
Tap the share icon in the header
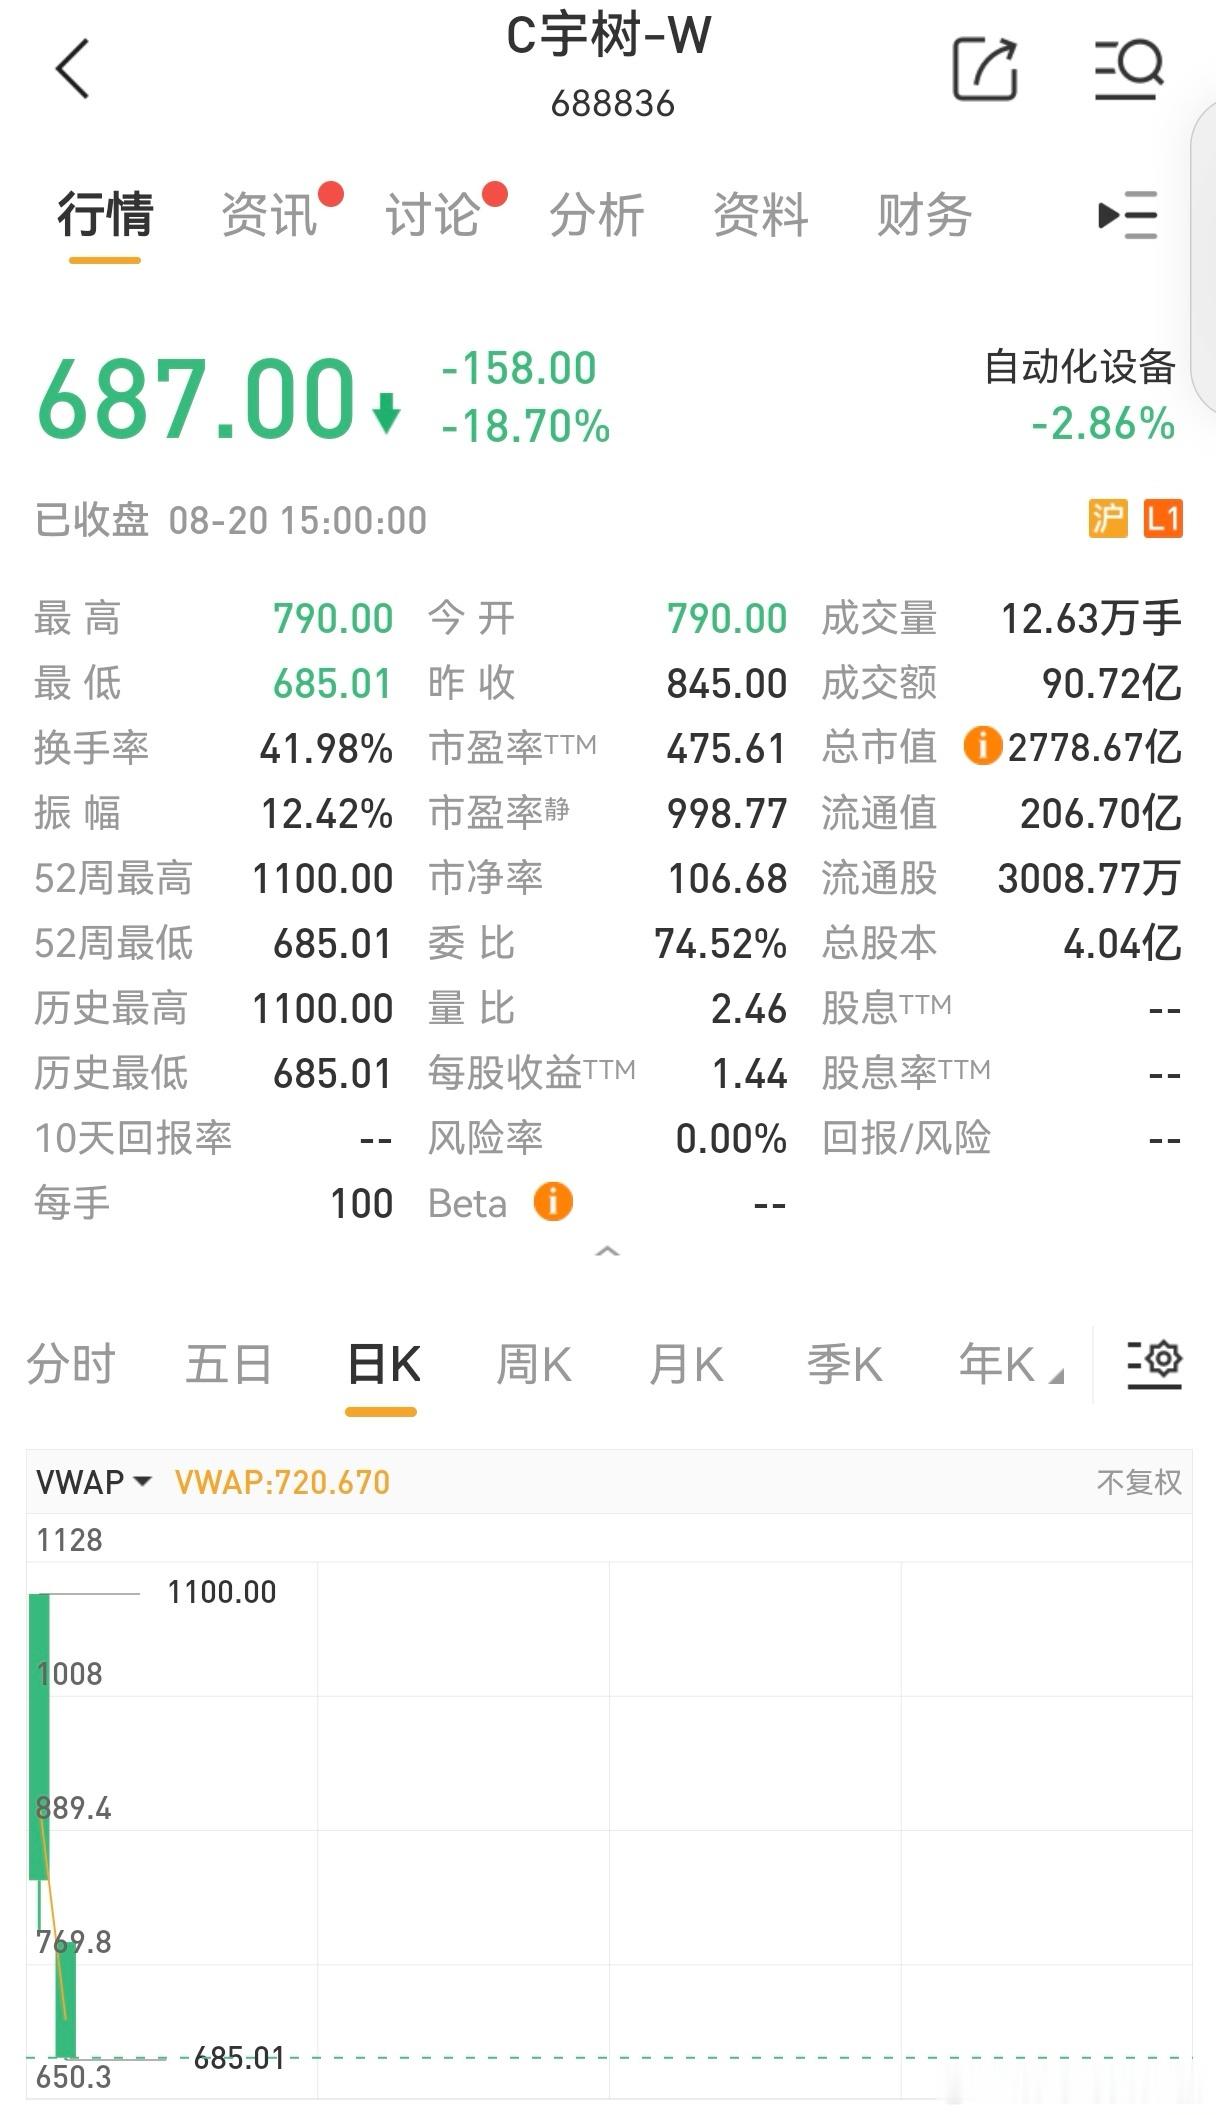tap(985, 69)
